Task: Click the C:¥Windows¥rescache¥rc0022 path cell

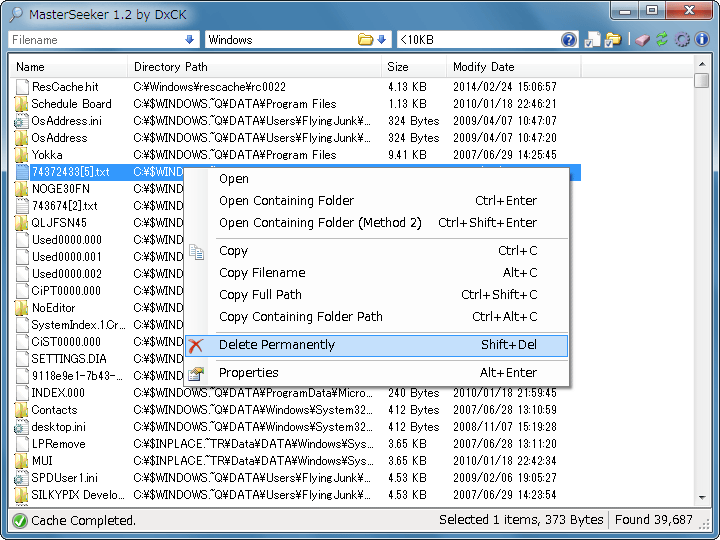Action: (209, 87)
